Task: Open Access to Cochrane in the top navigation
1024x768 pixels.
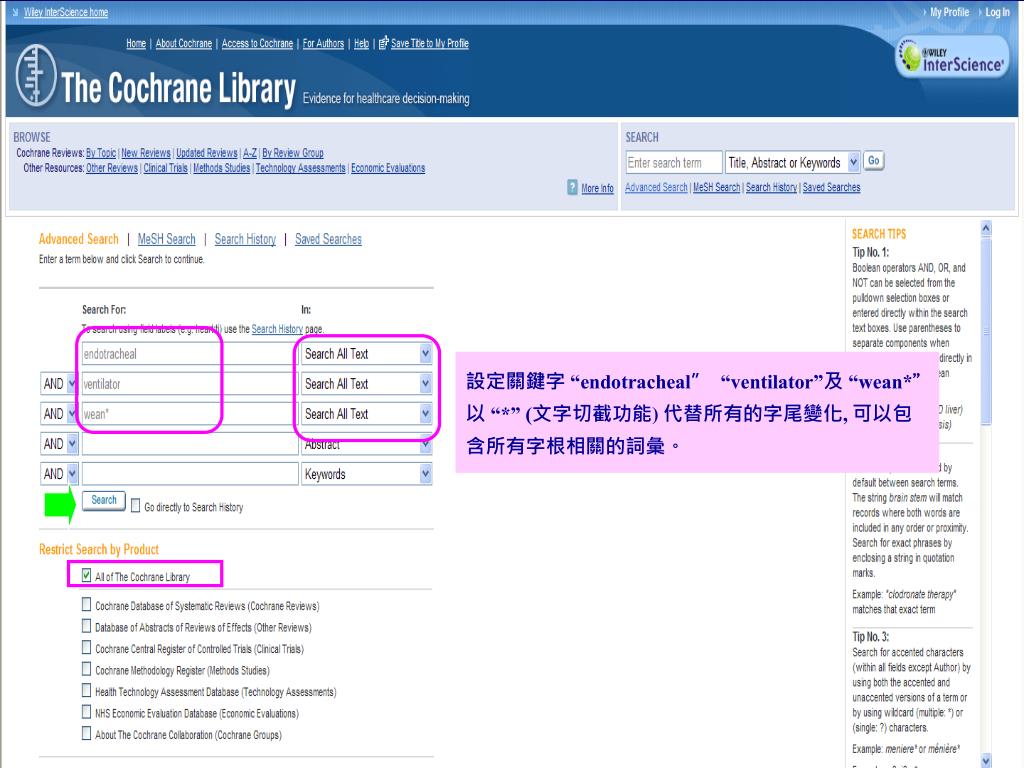Action: [x=257, y=43]
